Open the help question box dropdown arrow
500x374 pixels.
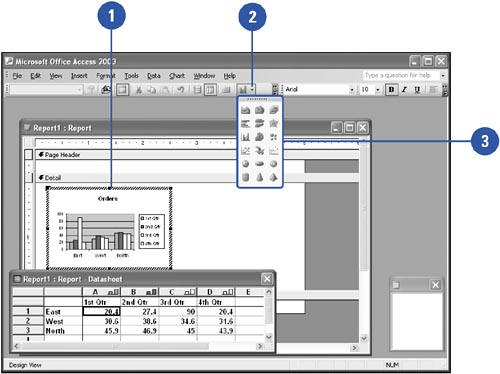click(x=443, y=76)
